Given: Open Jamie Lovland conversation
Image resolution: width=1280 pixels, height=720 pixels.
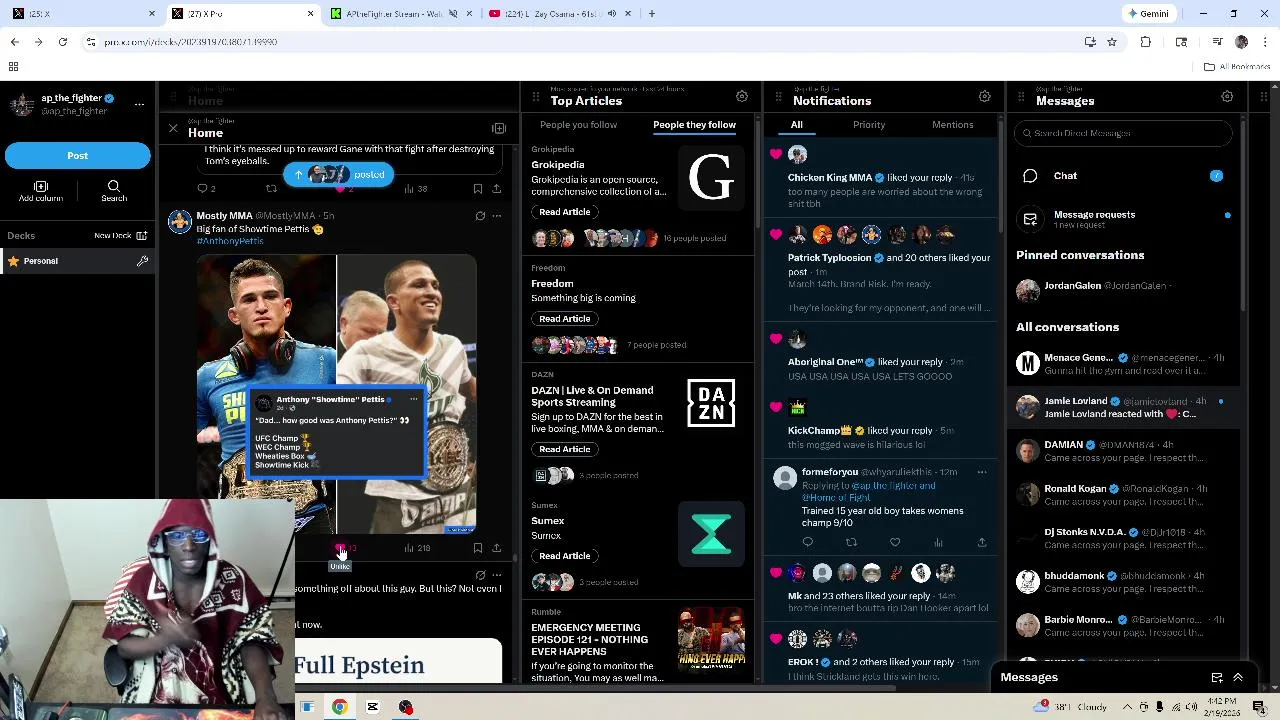Looking at the screenshot, I should pyautogui.click(x=1124, y=407).
